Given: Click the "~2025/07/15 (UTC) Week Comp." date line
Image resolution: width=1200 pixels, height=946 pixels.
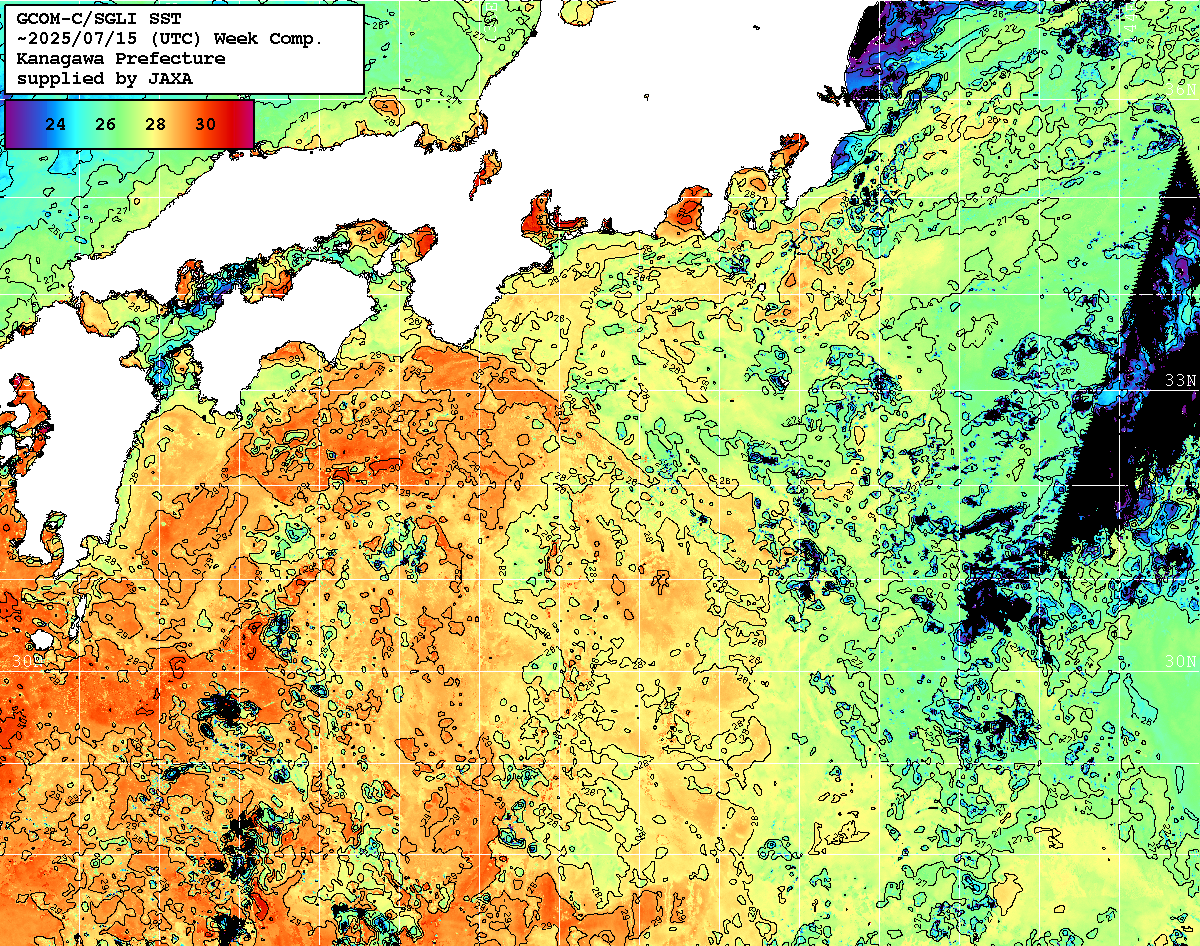Looking at the screenshot, I should point(169,38).
